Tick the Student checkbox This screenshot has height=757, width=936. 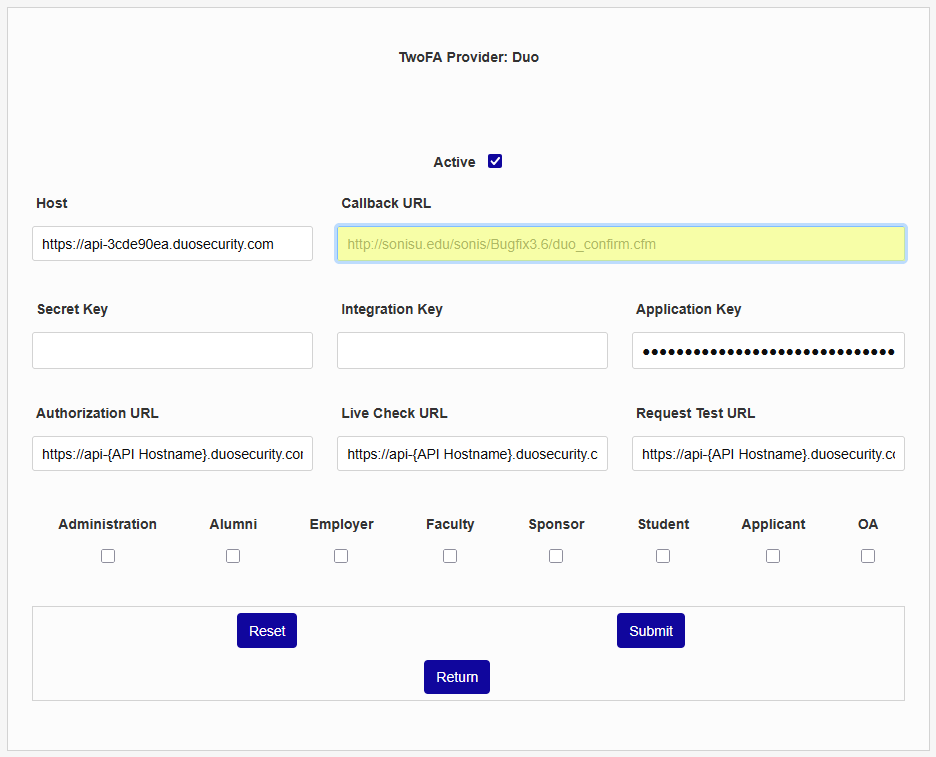coord(663,556)
